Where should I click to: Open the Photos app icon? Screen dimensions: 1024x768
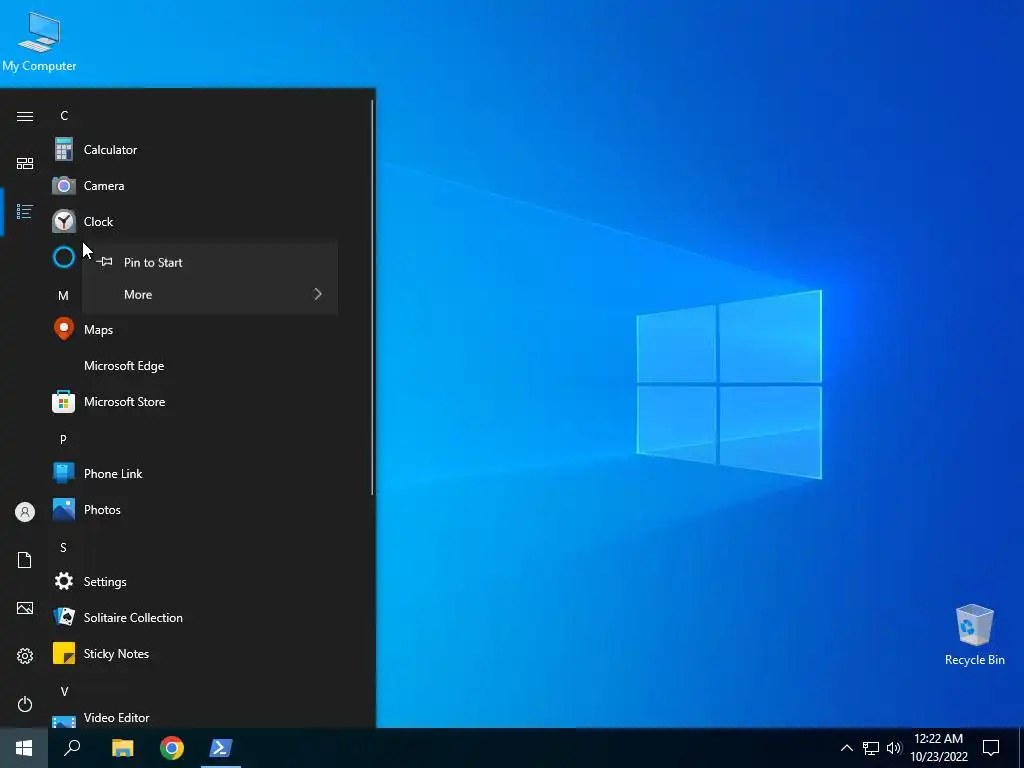(x=63, y=509)
